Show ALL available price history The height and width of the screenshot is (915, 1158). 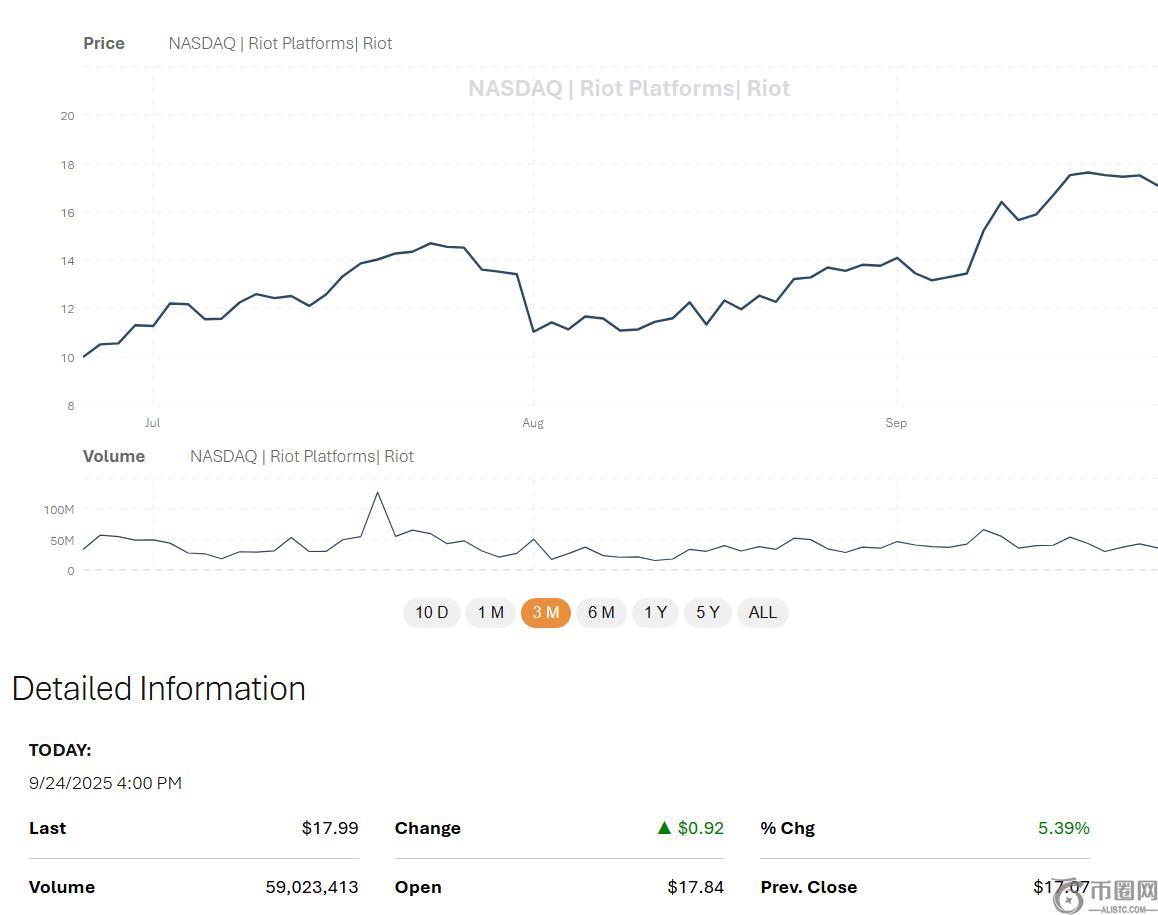coord(762,612)
